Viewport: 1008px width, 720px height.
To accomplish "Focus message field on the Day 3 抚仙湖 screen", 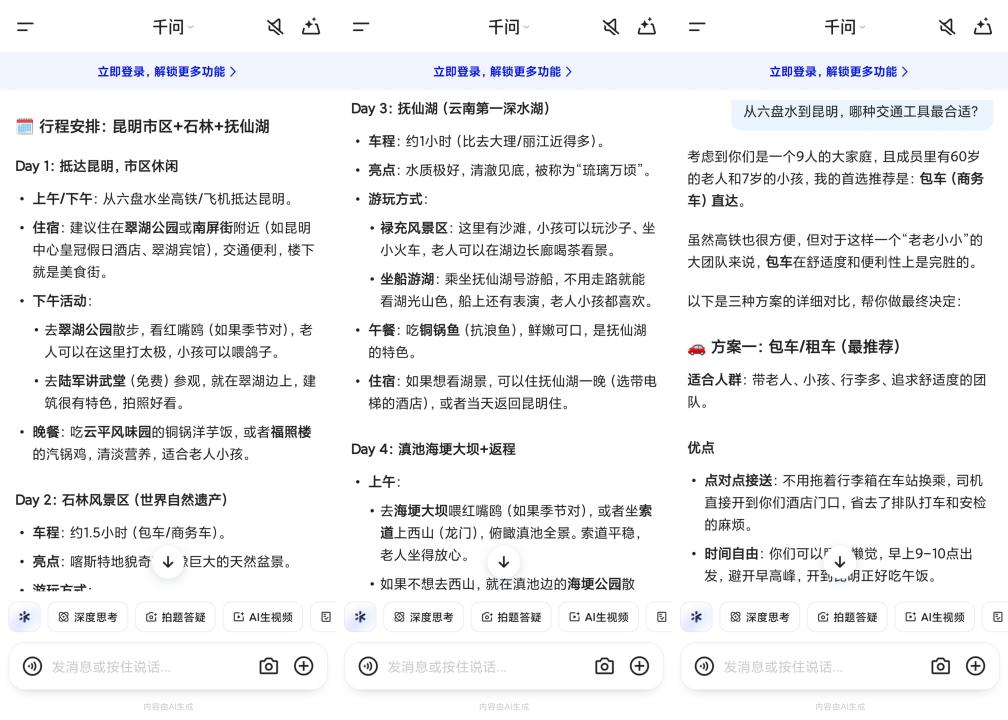I will (x=487, y=667).
